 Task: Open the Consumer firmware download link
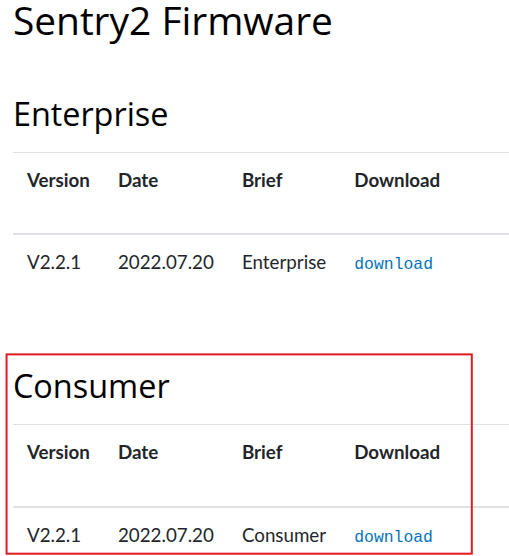pos(394,536)
